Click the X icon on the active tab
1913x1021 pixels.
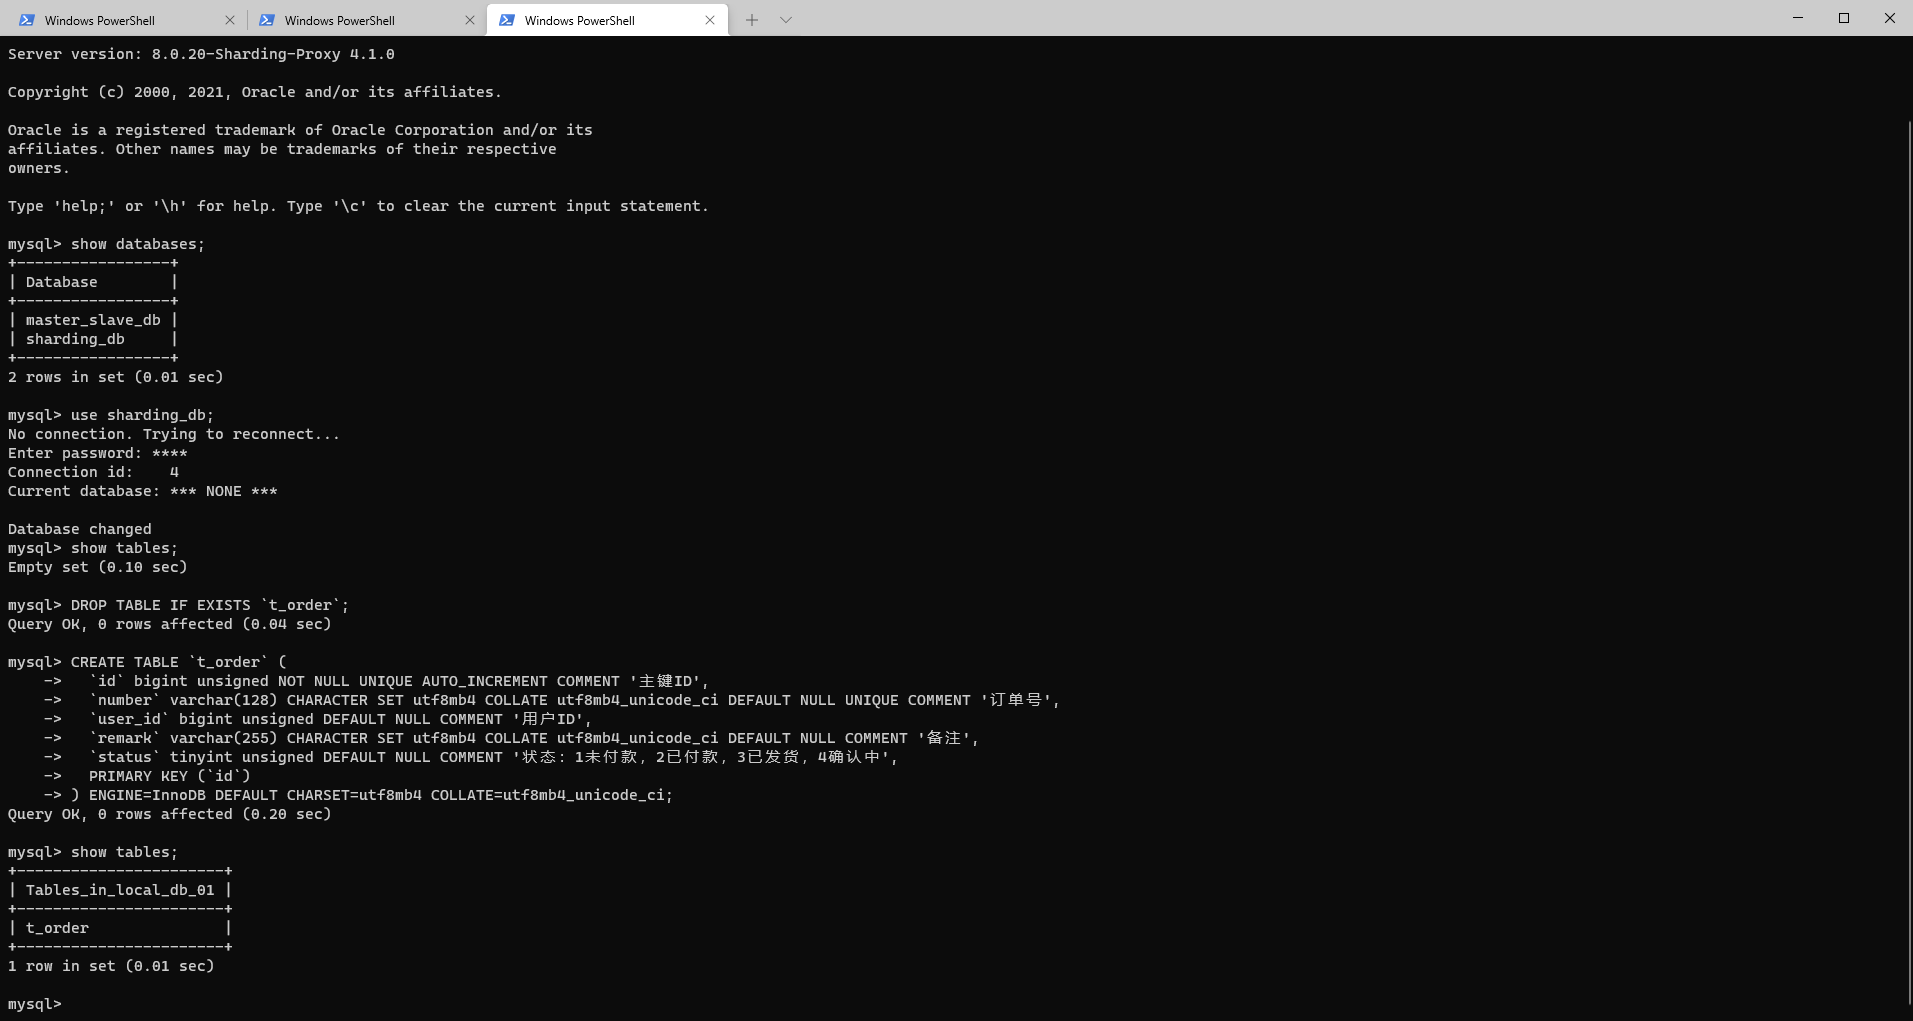point(710,19)
